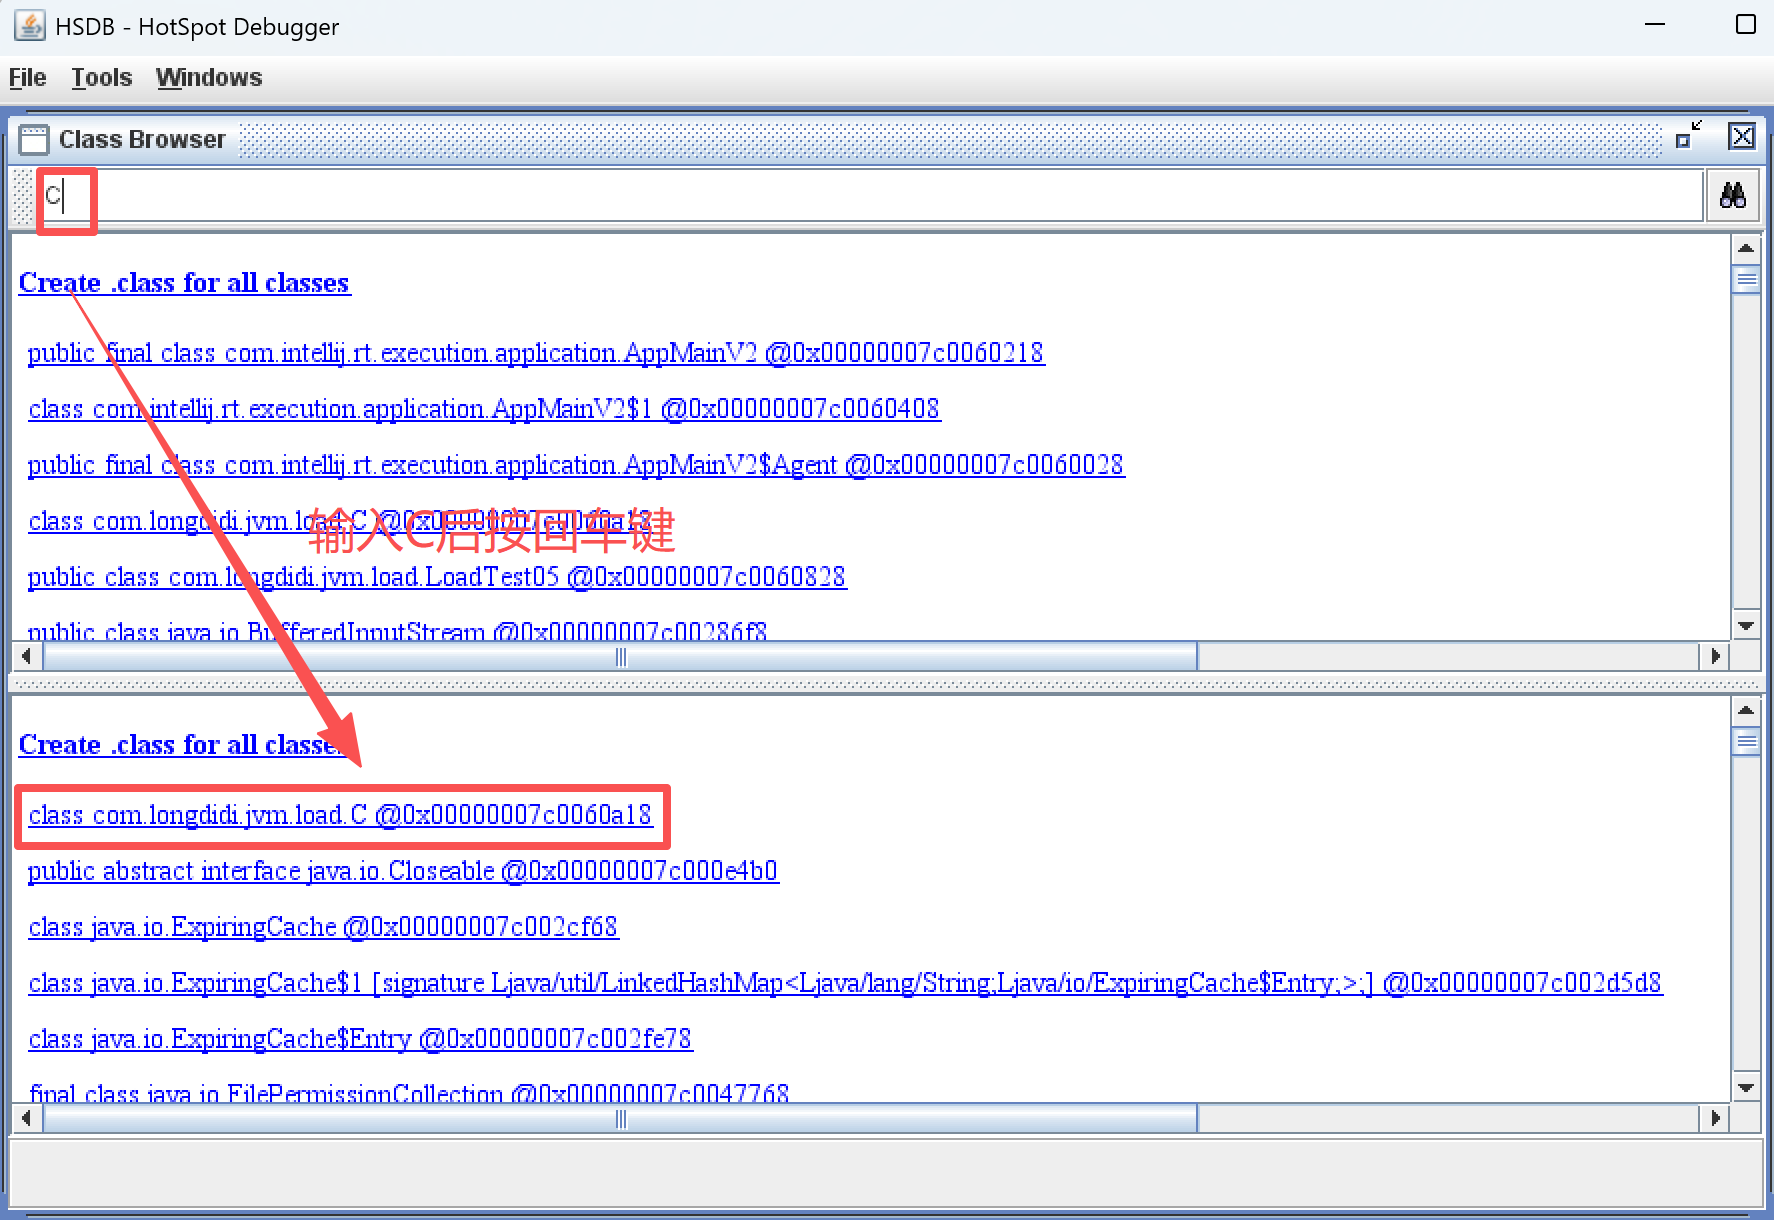Open AppMainV2$Agent class link

(x=576, y=465)
